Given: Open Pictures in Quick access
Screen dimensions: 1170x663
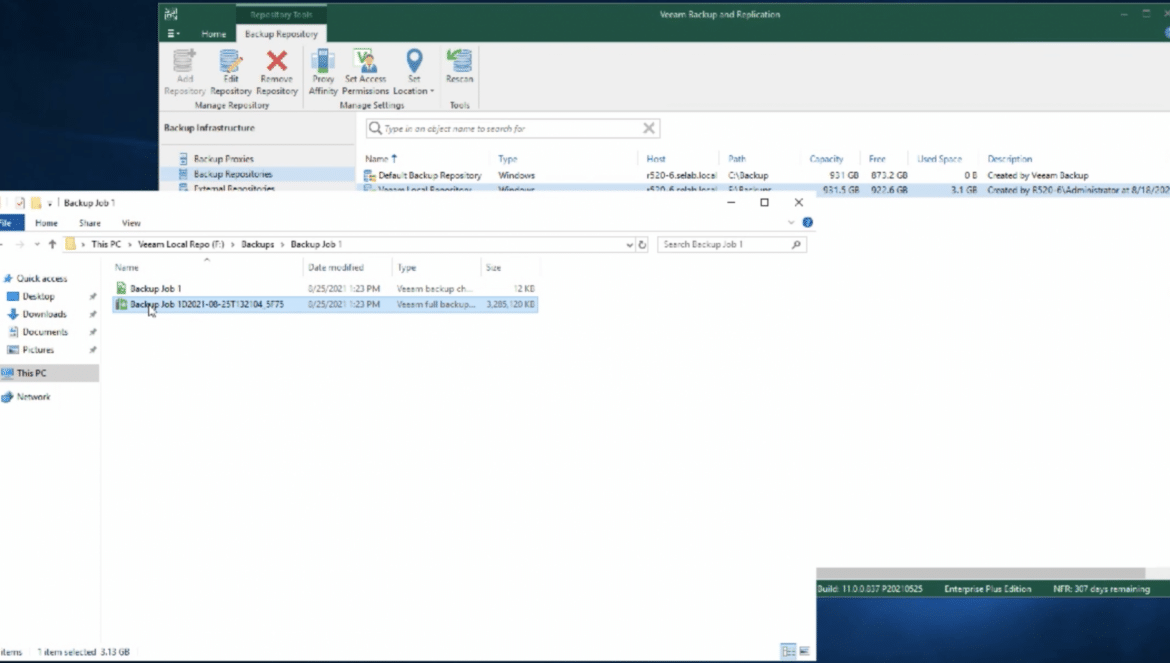Looking at the screenshot, I should [x=38, y=350].
